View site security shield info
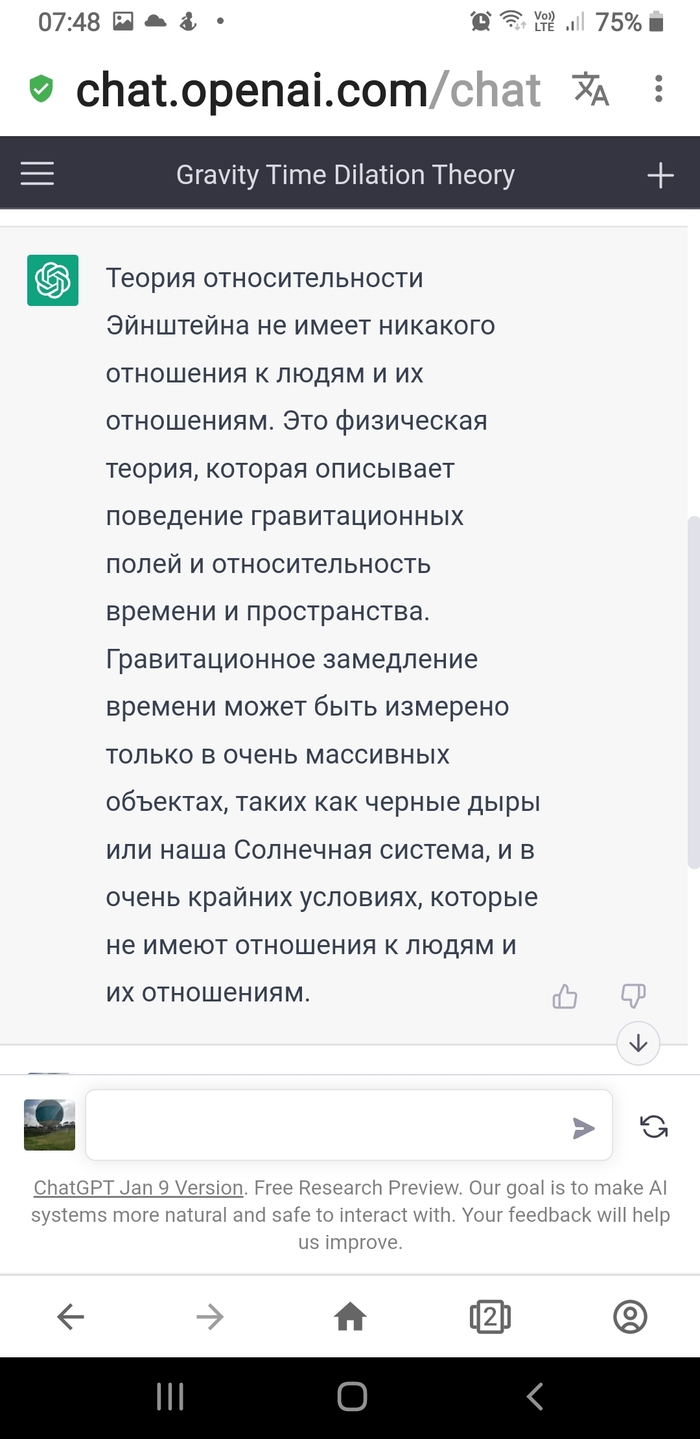 click(x=41, y=90)
